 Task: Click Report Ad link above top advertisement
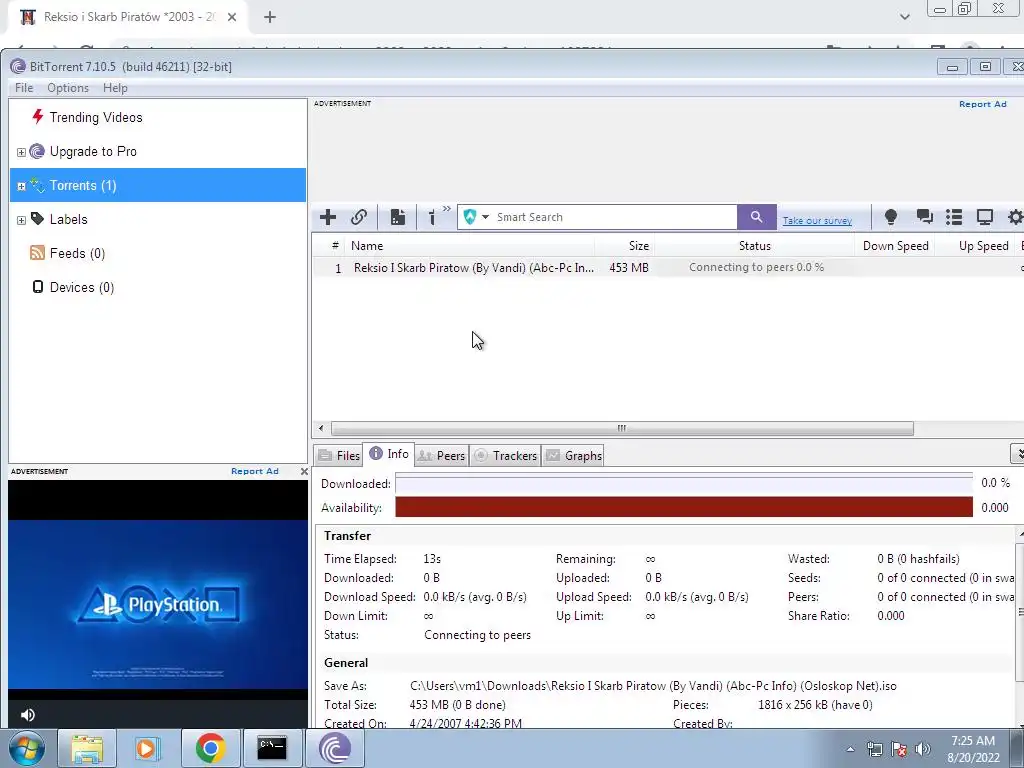982,104
